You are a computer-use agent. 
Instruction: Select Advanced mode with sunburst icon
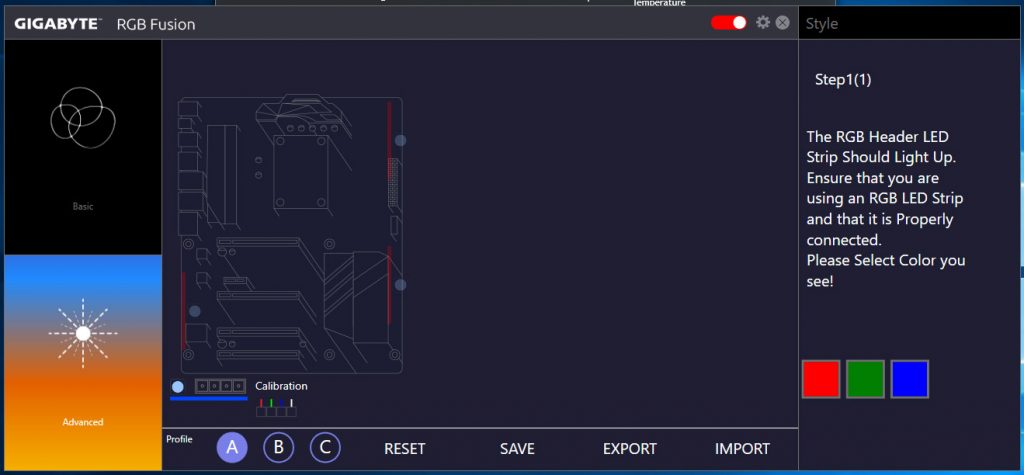coord(83,363)
